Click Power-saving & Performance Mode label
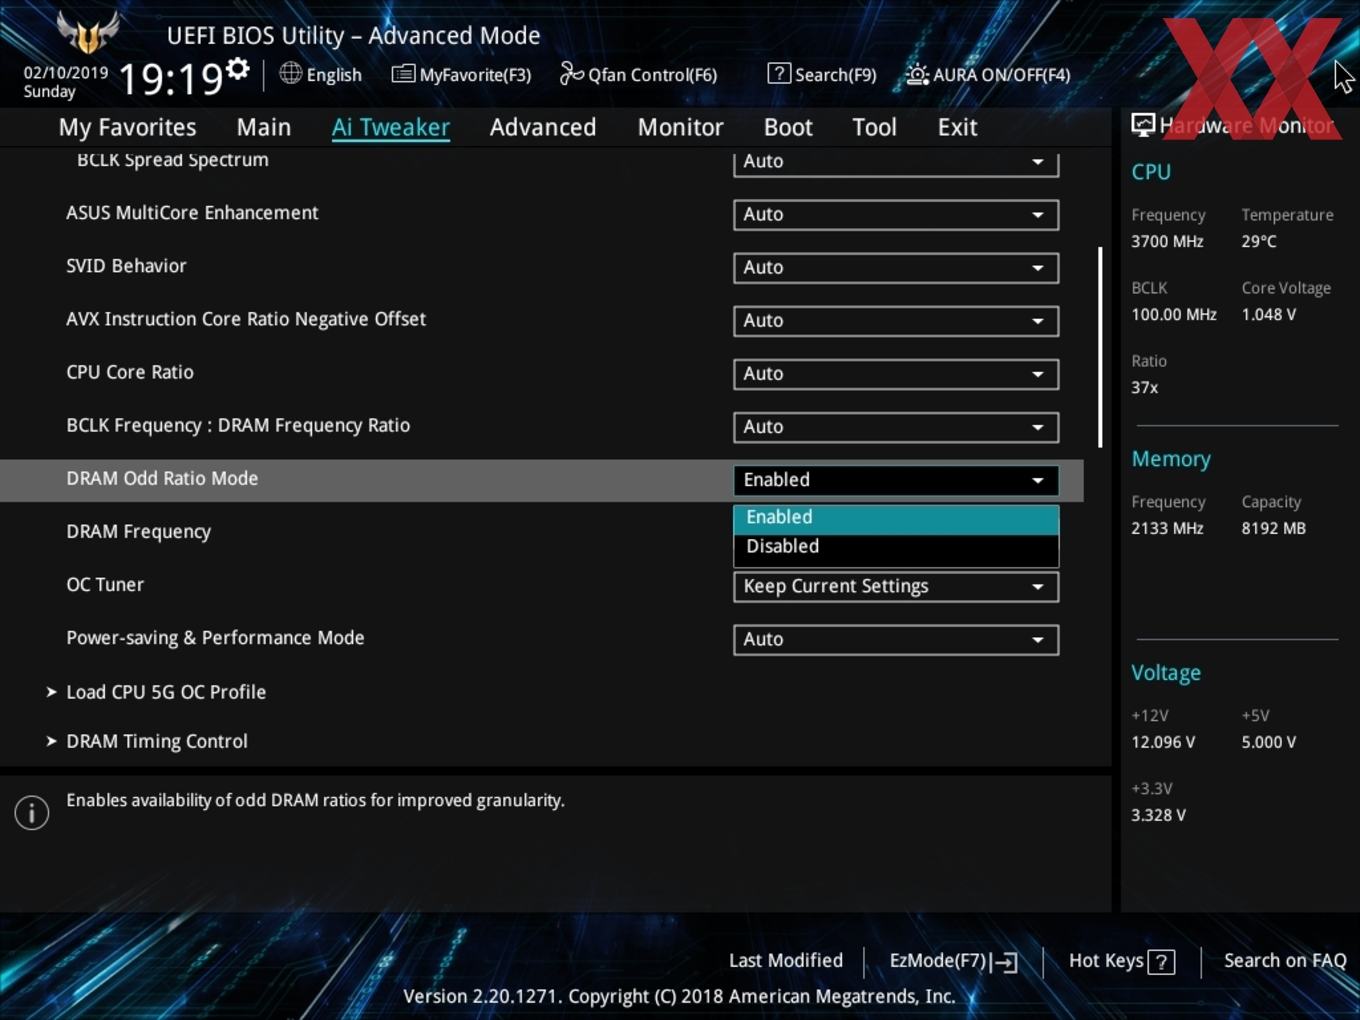 (x=215, y=638)
